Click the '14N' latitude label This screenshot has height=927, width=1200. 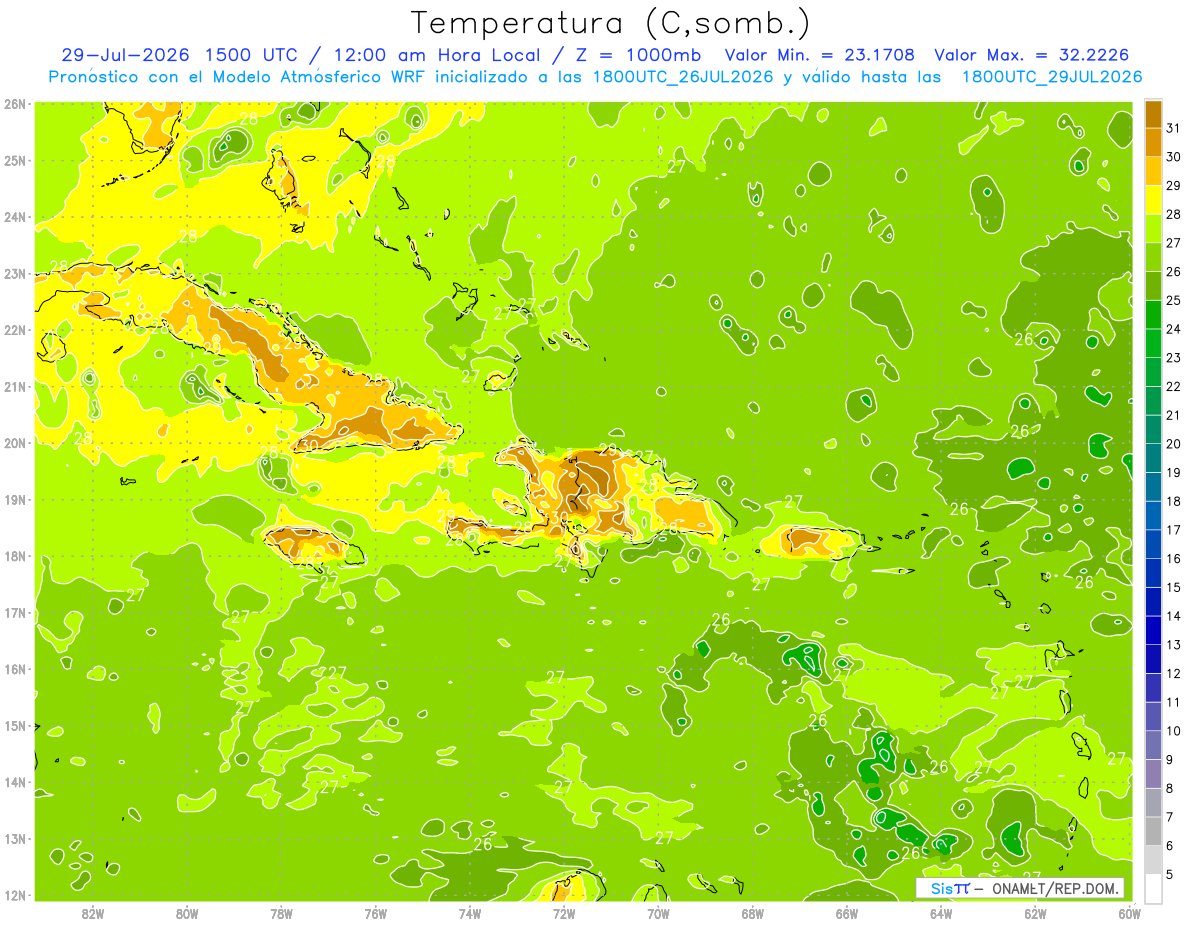pyautogui.click(x=14, y=782)
